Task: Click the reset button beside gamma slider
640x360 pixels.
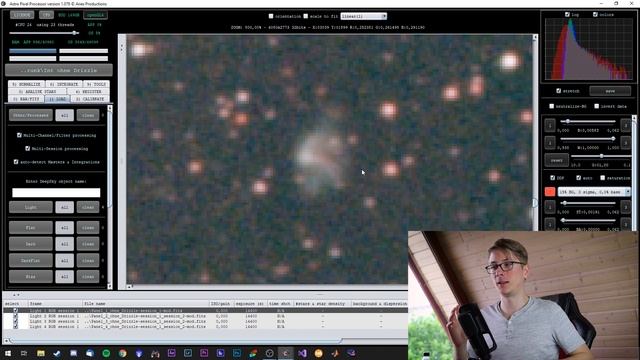Action: point(557,160)
